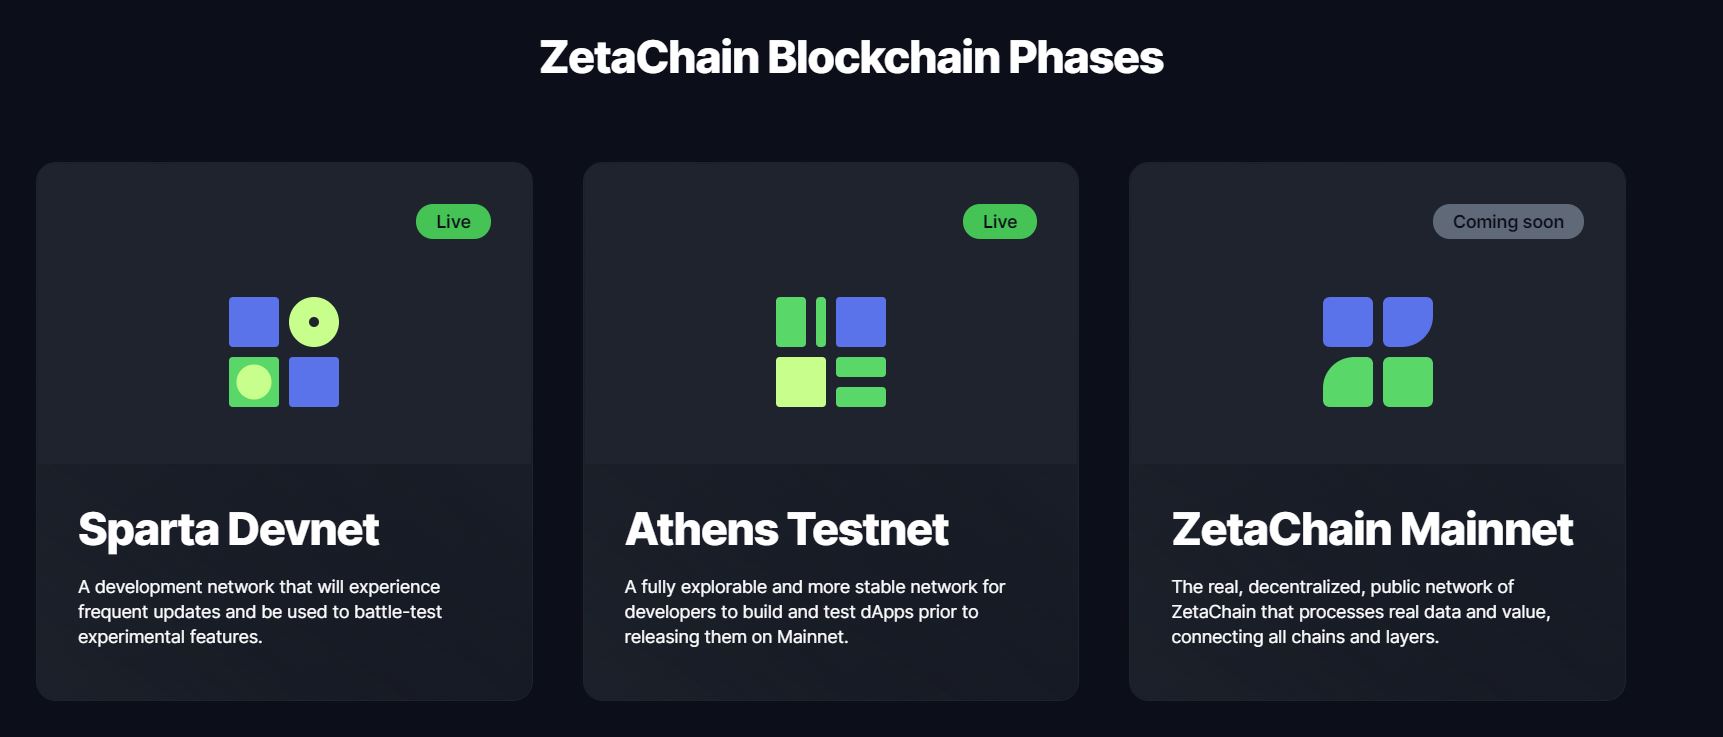This screenshot has width=1723, height=737.
Task: Open the Athens Testnet heading
Action: tap(787, 529)
